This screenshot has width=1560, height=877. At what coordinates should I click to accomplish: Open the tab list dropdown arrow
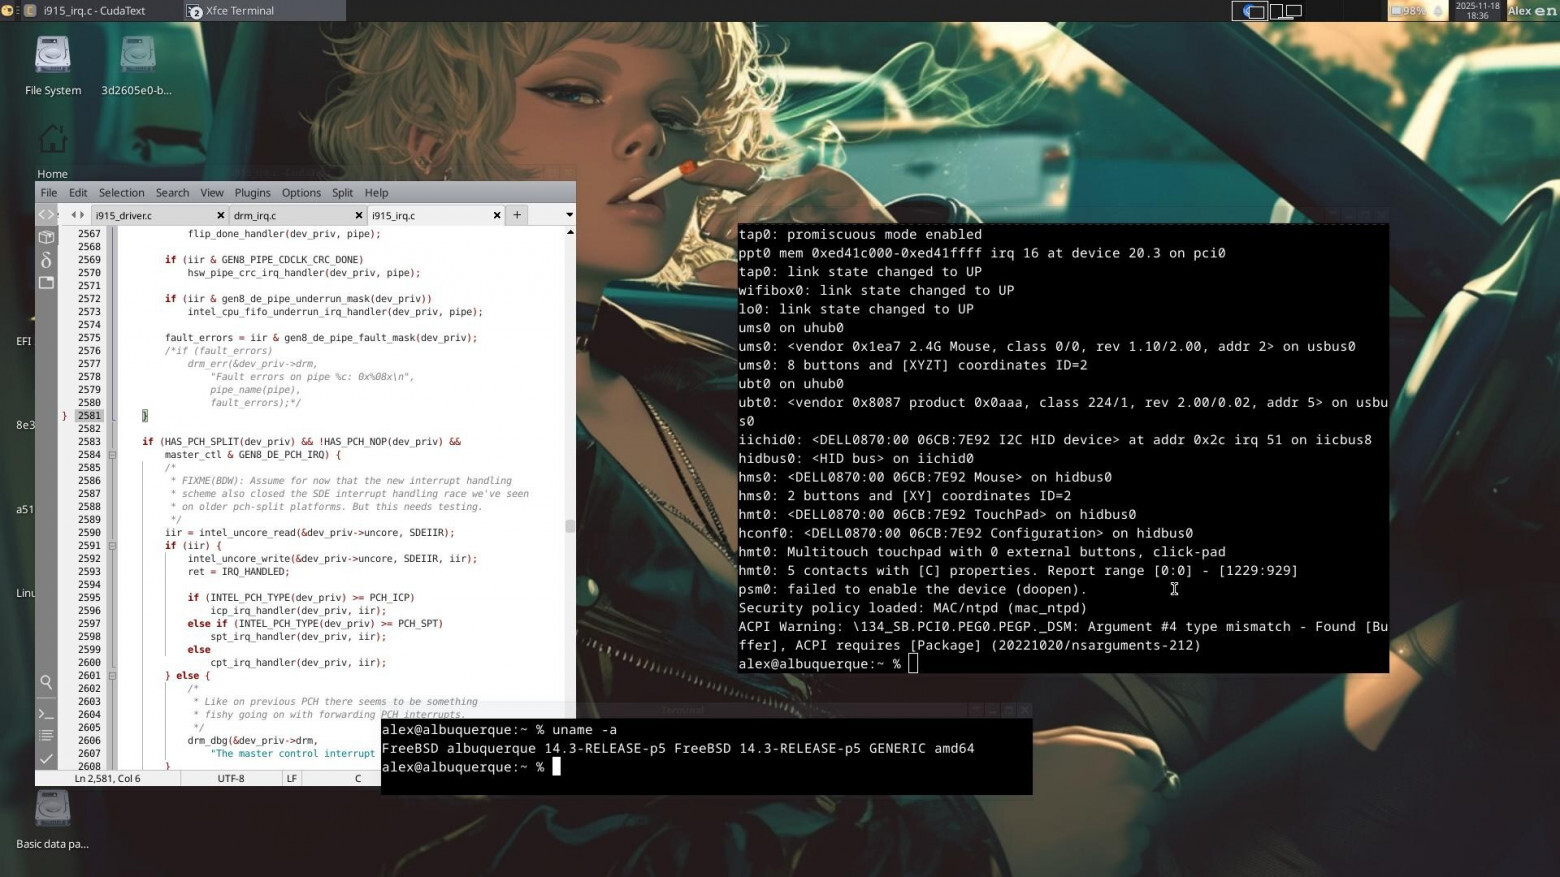569,215
